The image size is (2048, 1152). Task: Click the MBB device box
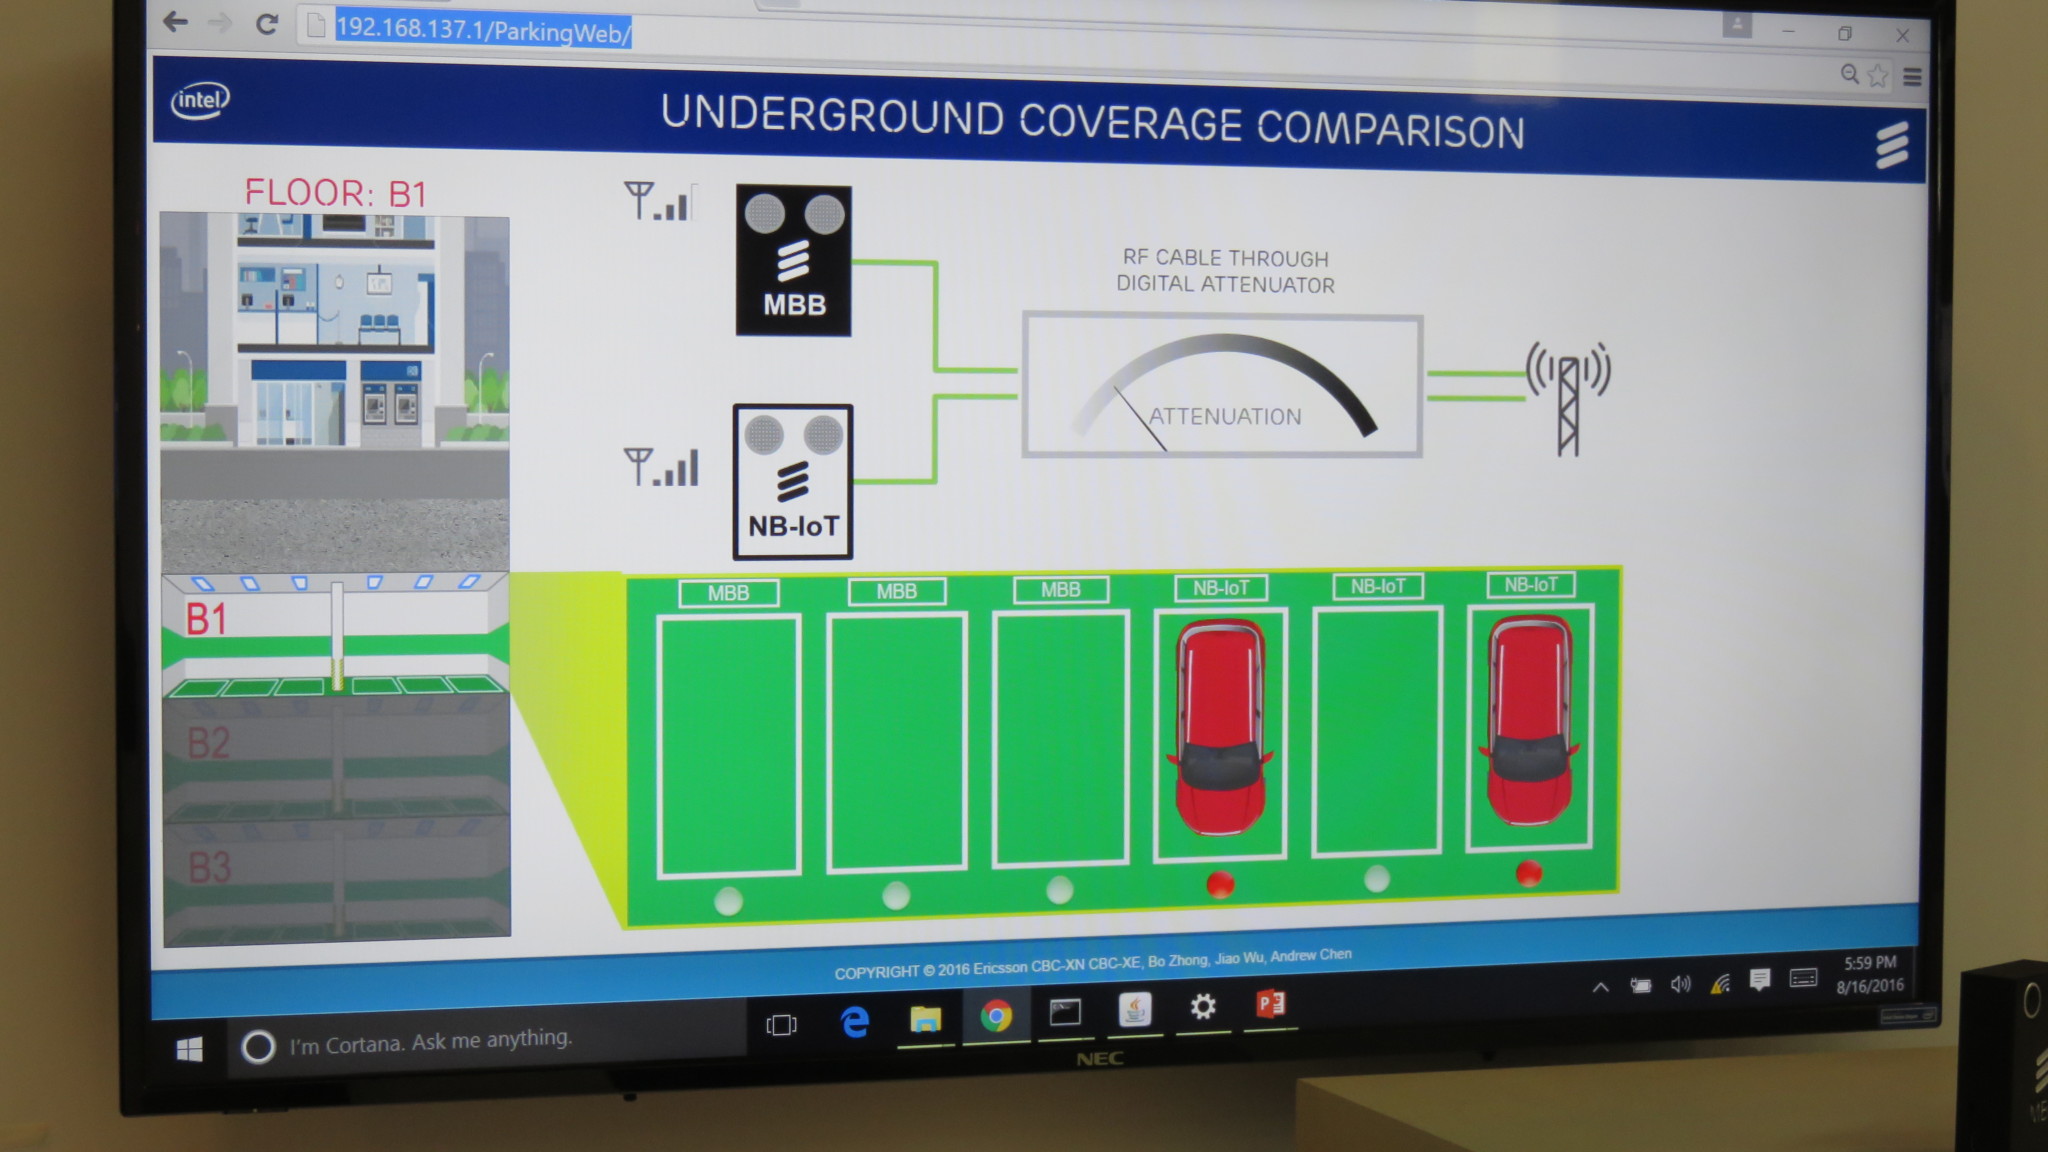pos(794,260)
